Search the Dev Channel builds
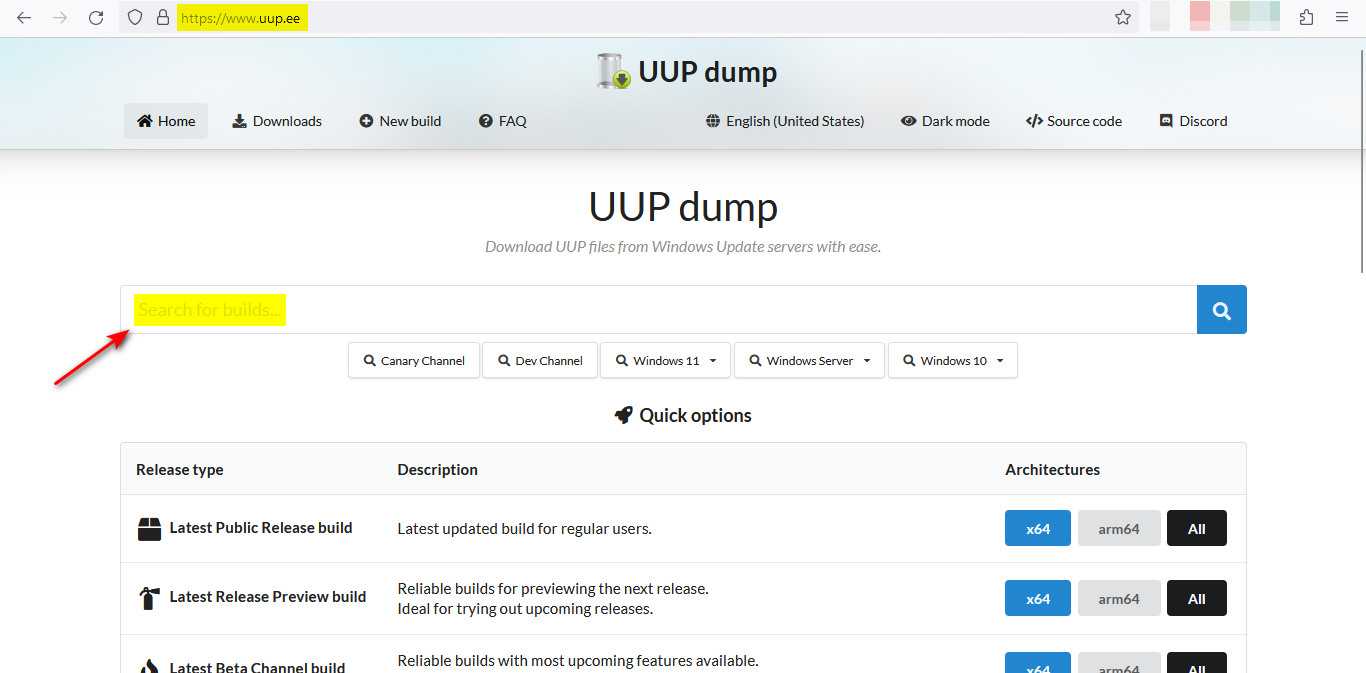 (540, 361)
